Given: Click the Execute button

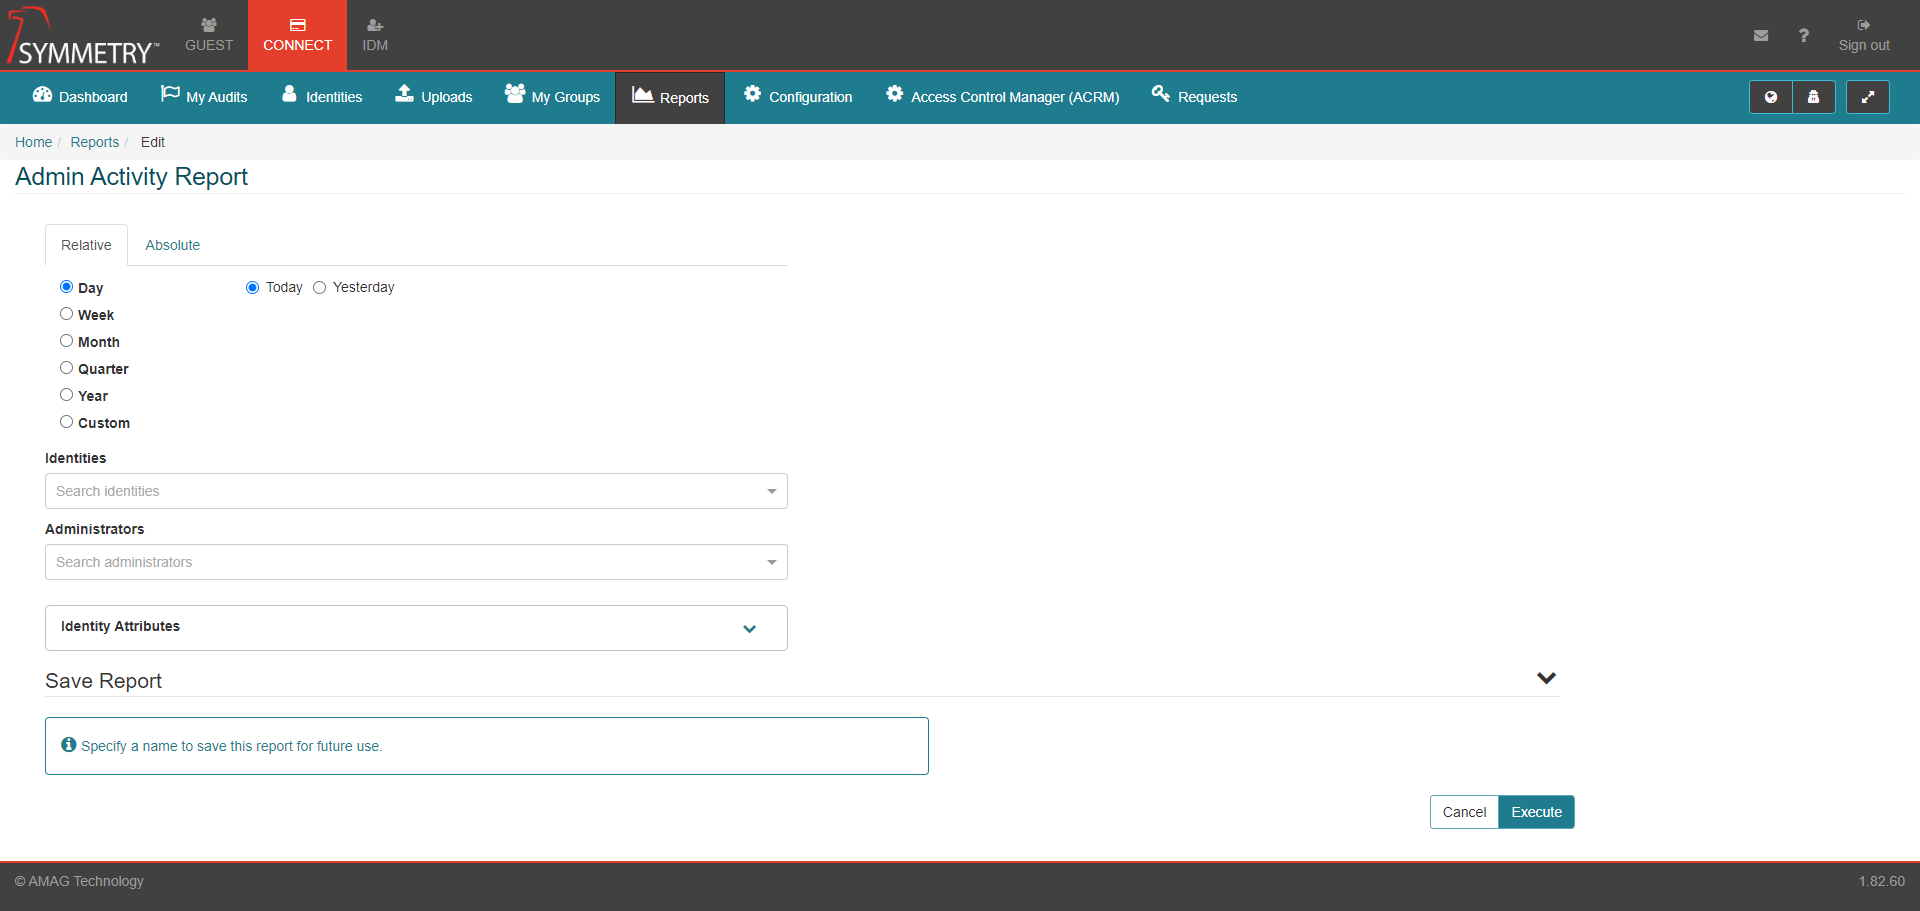Looking at the screenshot, I should pyautogui.click(x=1536, y=812).
